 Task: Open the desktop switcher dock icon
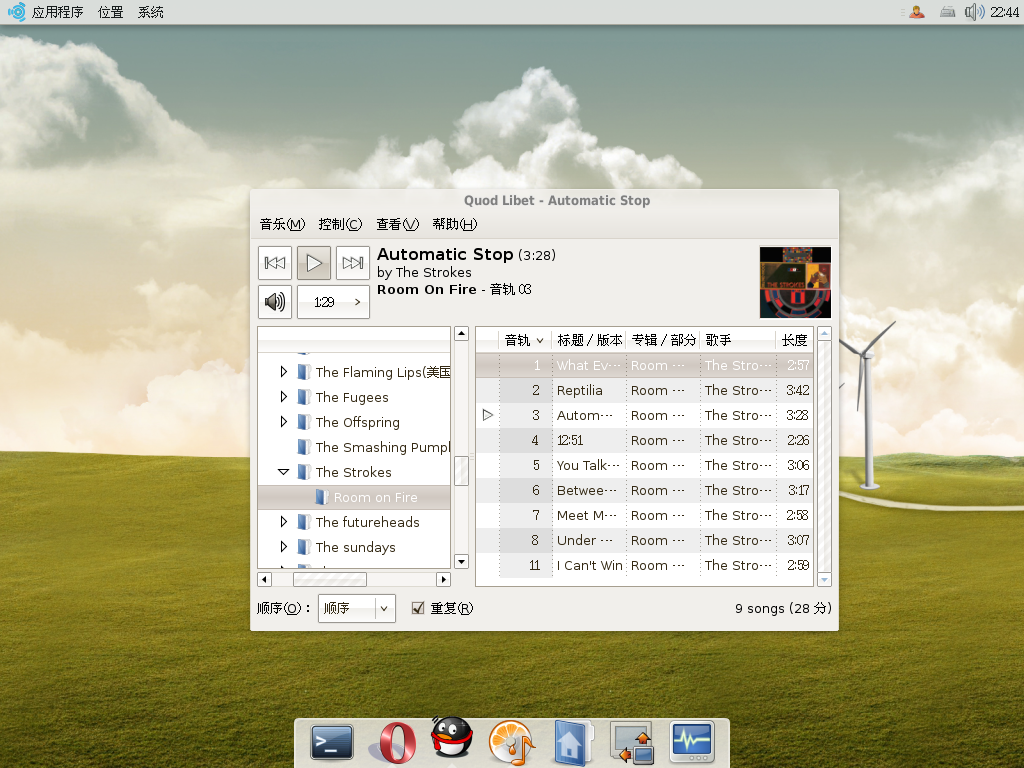(x=632, y=743)
